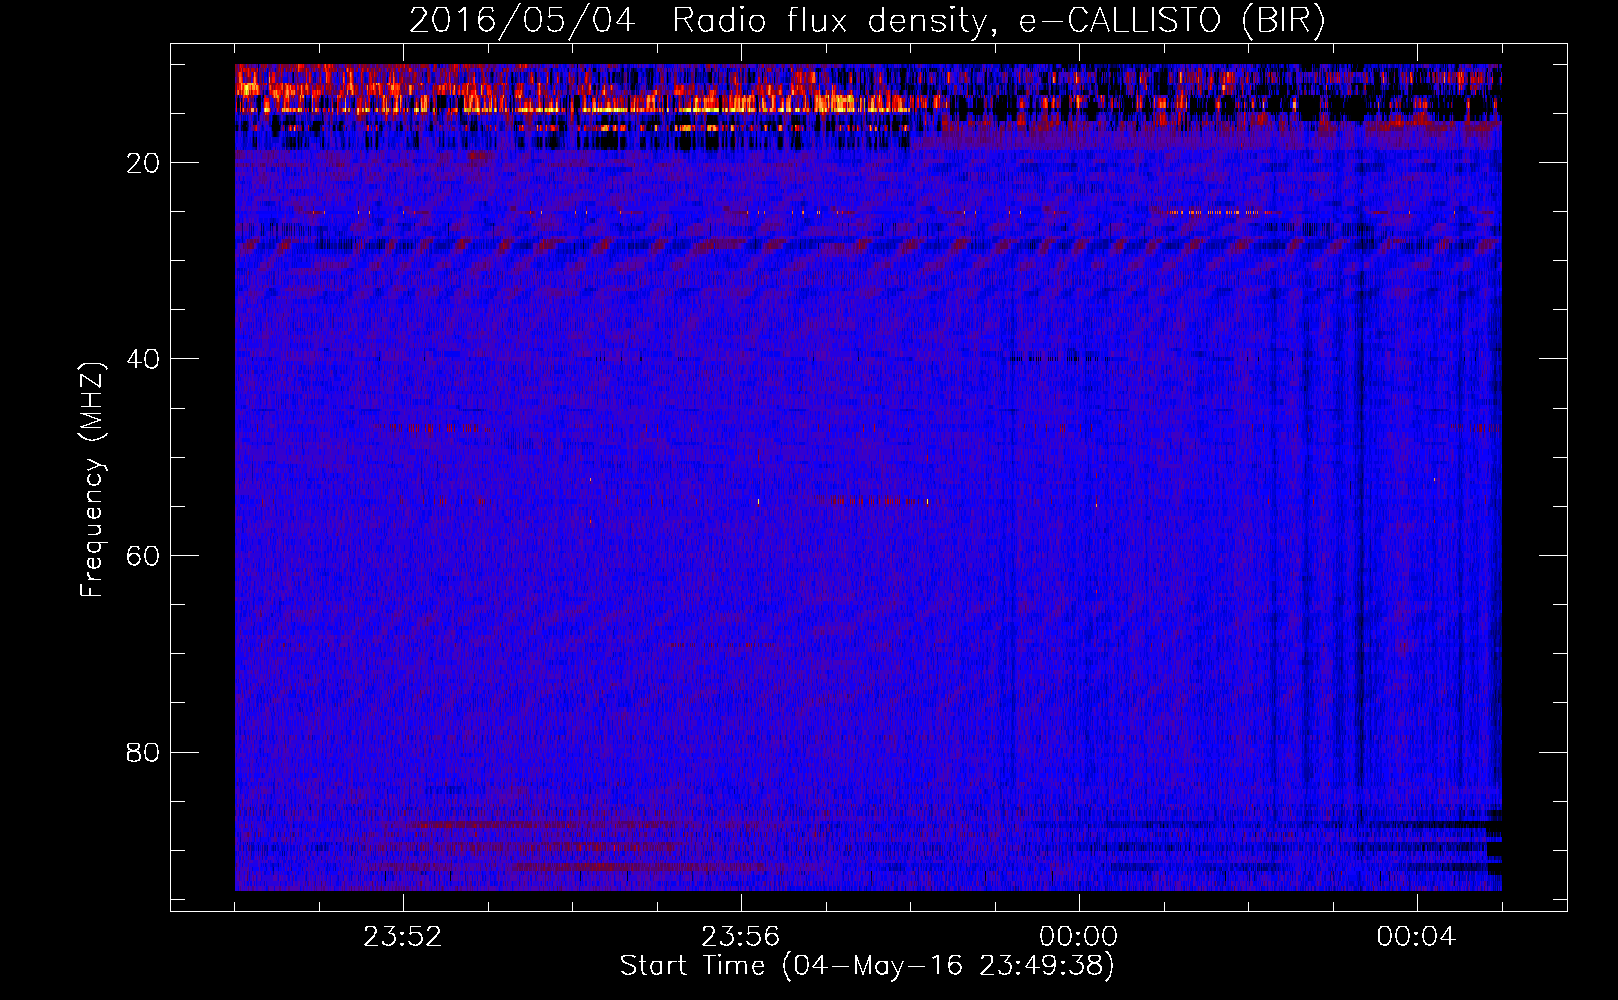1618x1000 pixels.
Task: Click the "Start Time (04-May-16 23:49:38)" label
Action: coord(867,966)
